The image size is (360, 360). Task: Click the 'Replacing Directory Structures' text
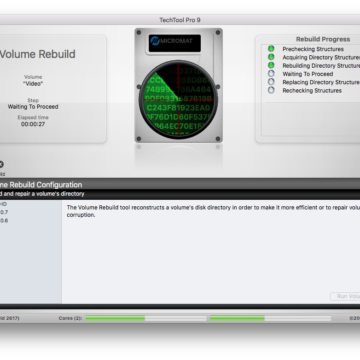point(321,82)
